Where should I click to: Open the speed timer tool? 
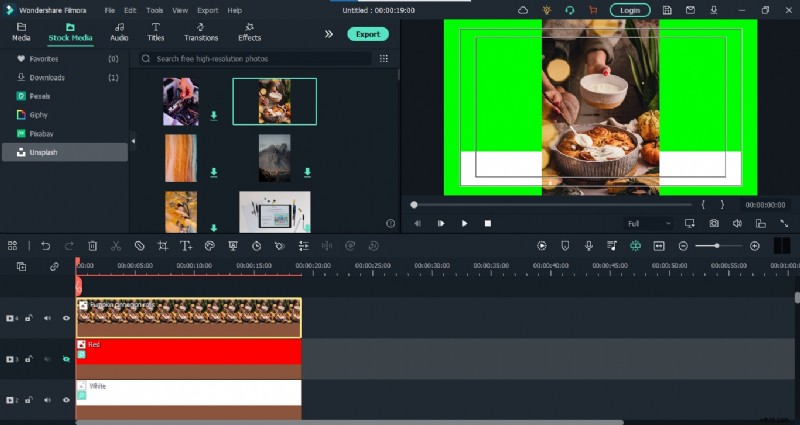tap(256, 246)
